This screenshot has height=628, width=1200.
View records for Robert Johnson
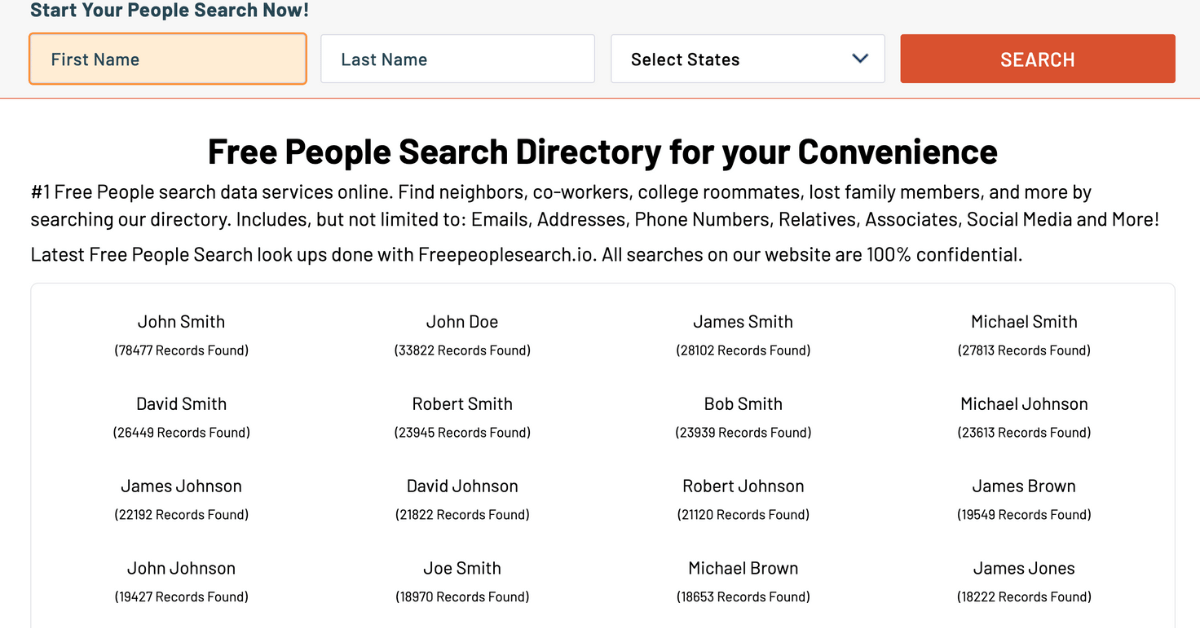pos(743,485)
